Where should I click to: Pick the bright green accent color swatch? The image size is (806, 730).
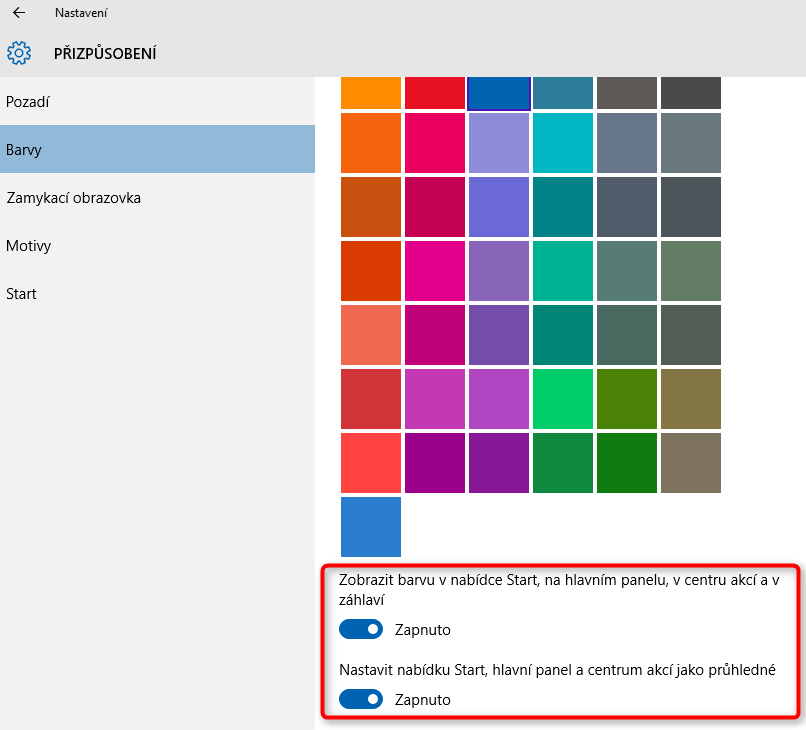tap(562, 399)
